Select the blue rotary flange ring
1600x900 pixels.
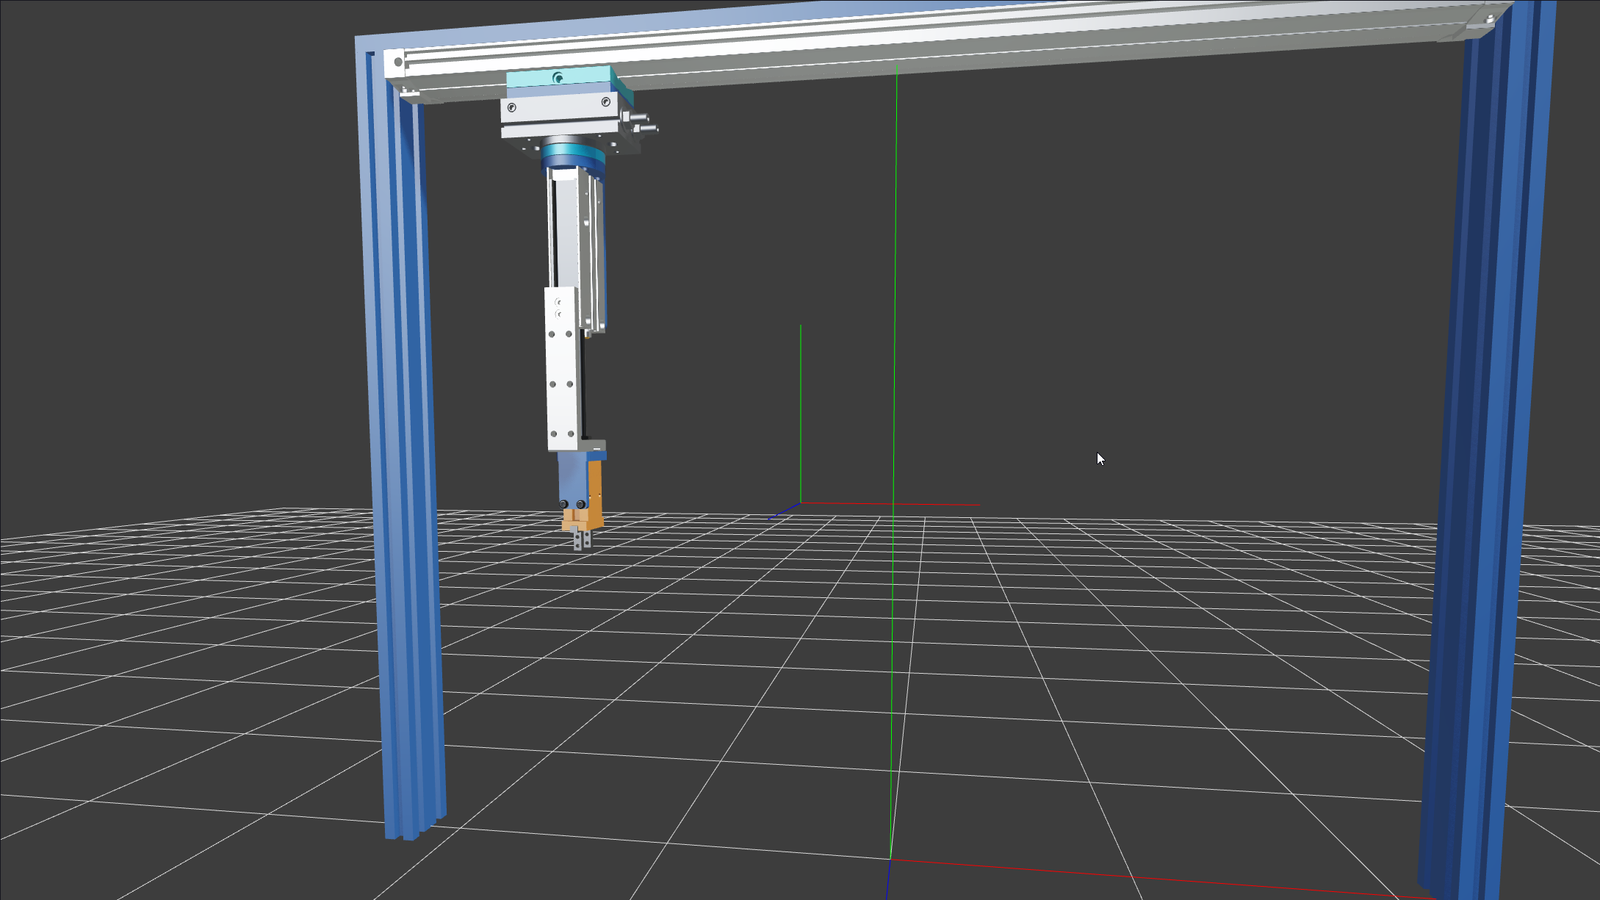coord(573,158)
